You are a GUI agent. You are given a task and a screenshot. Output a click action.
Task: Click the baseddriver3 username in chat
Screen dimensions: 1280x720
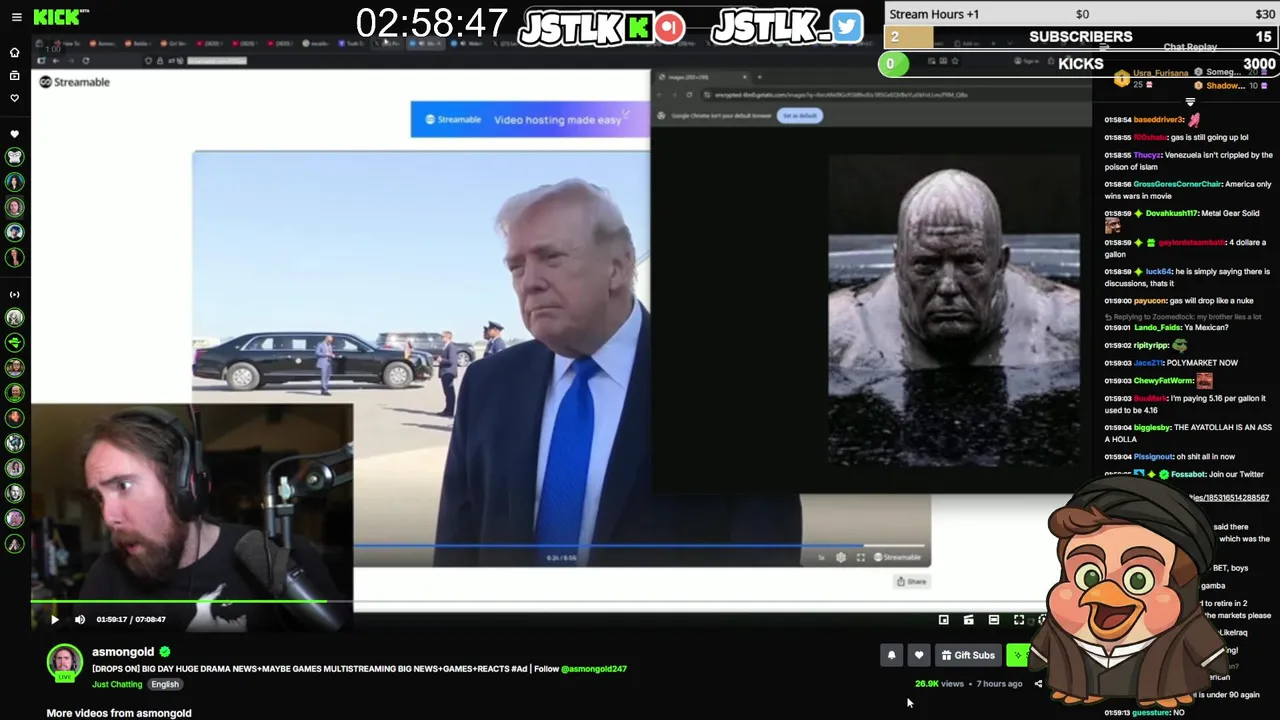pyautogui.click(x=1158, y=119)
